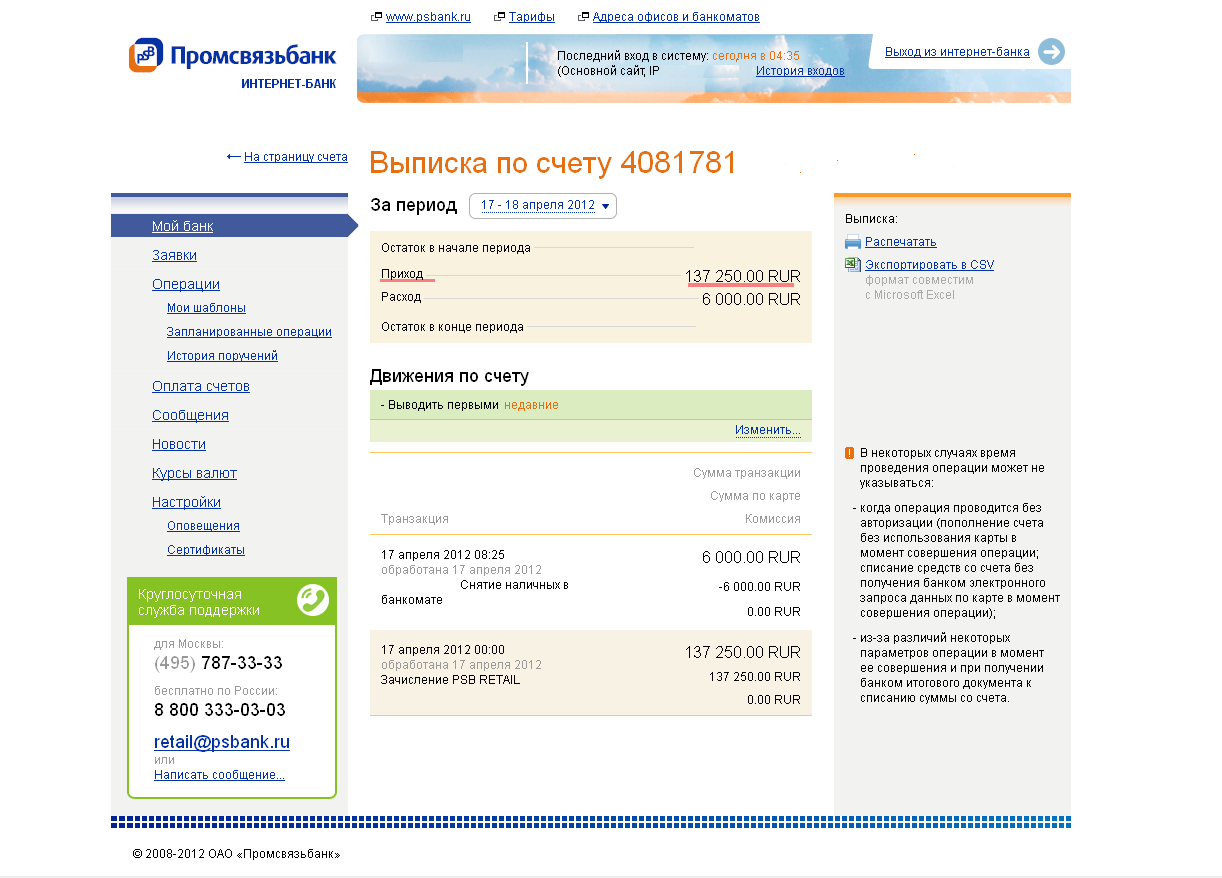
Task: Click the external-link icon before Тарифы
Action: point(499,17)
